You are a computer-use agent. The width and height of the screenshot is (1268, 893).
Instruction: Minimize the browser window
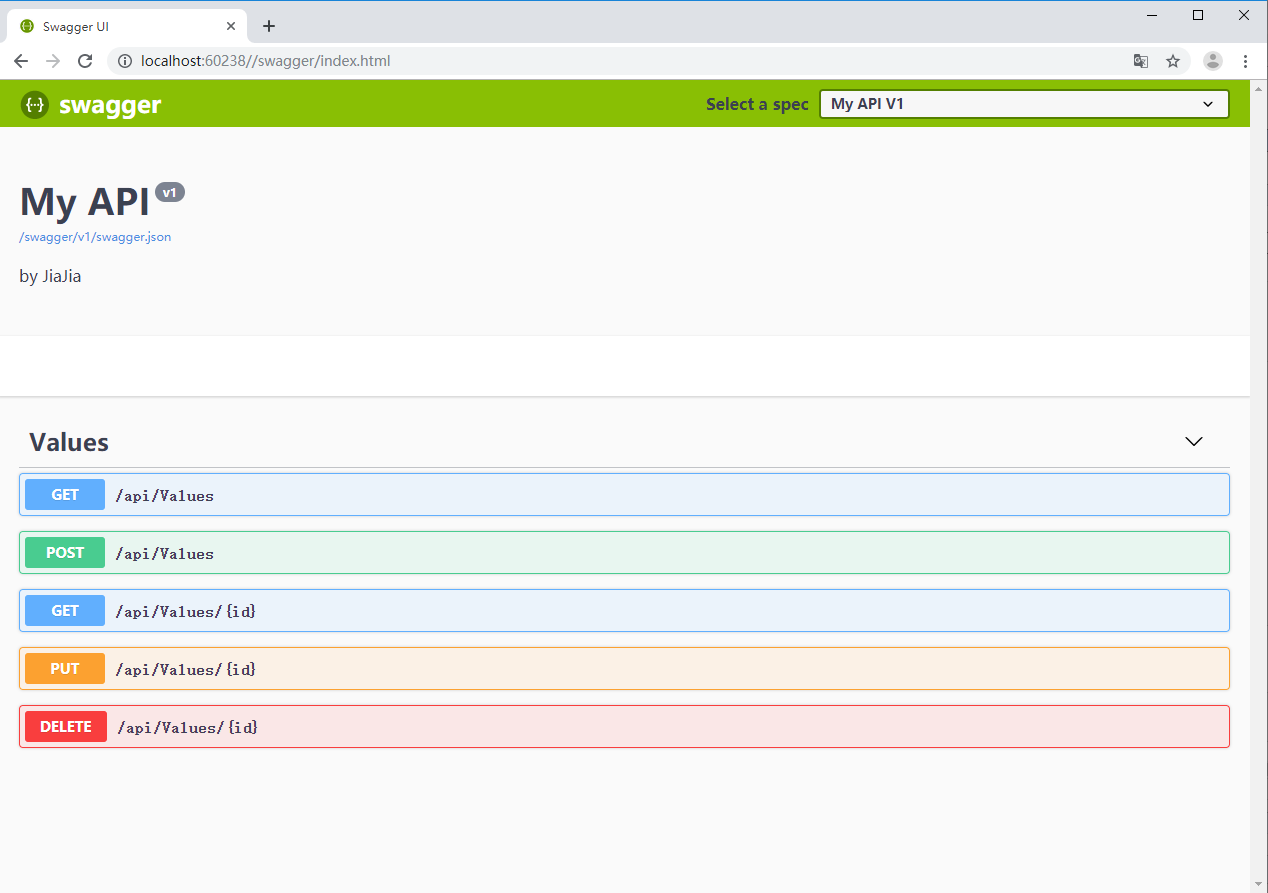(1152, 15)
